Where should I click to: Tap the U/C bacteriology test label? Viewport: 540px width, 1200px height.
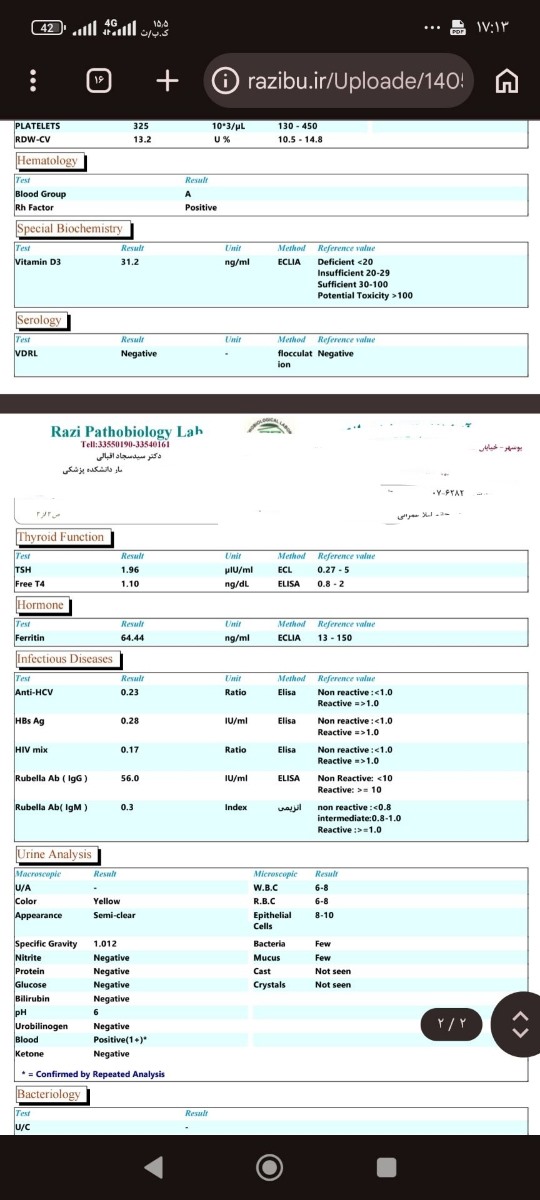tap(22, 1126)
